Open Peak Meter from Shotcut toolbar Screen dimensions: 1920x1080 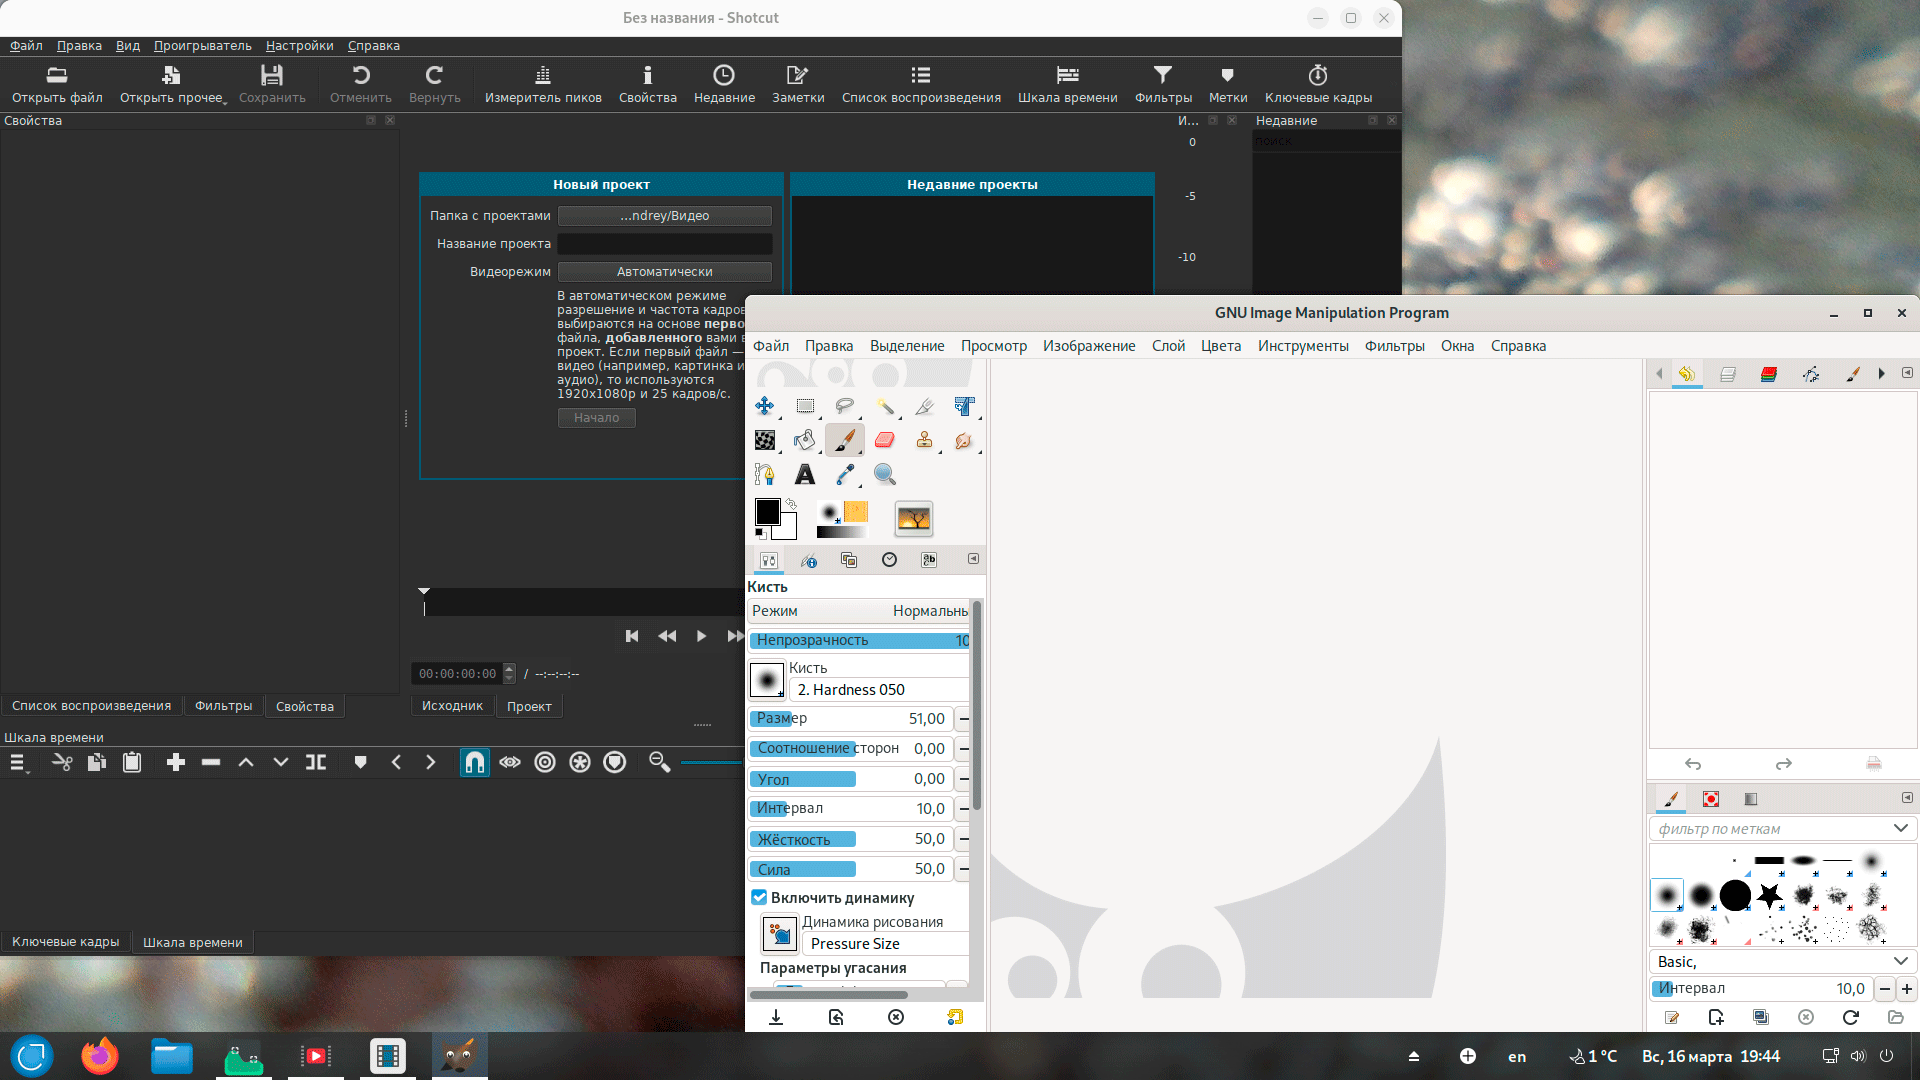pos(542,83)
